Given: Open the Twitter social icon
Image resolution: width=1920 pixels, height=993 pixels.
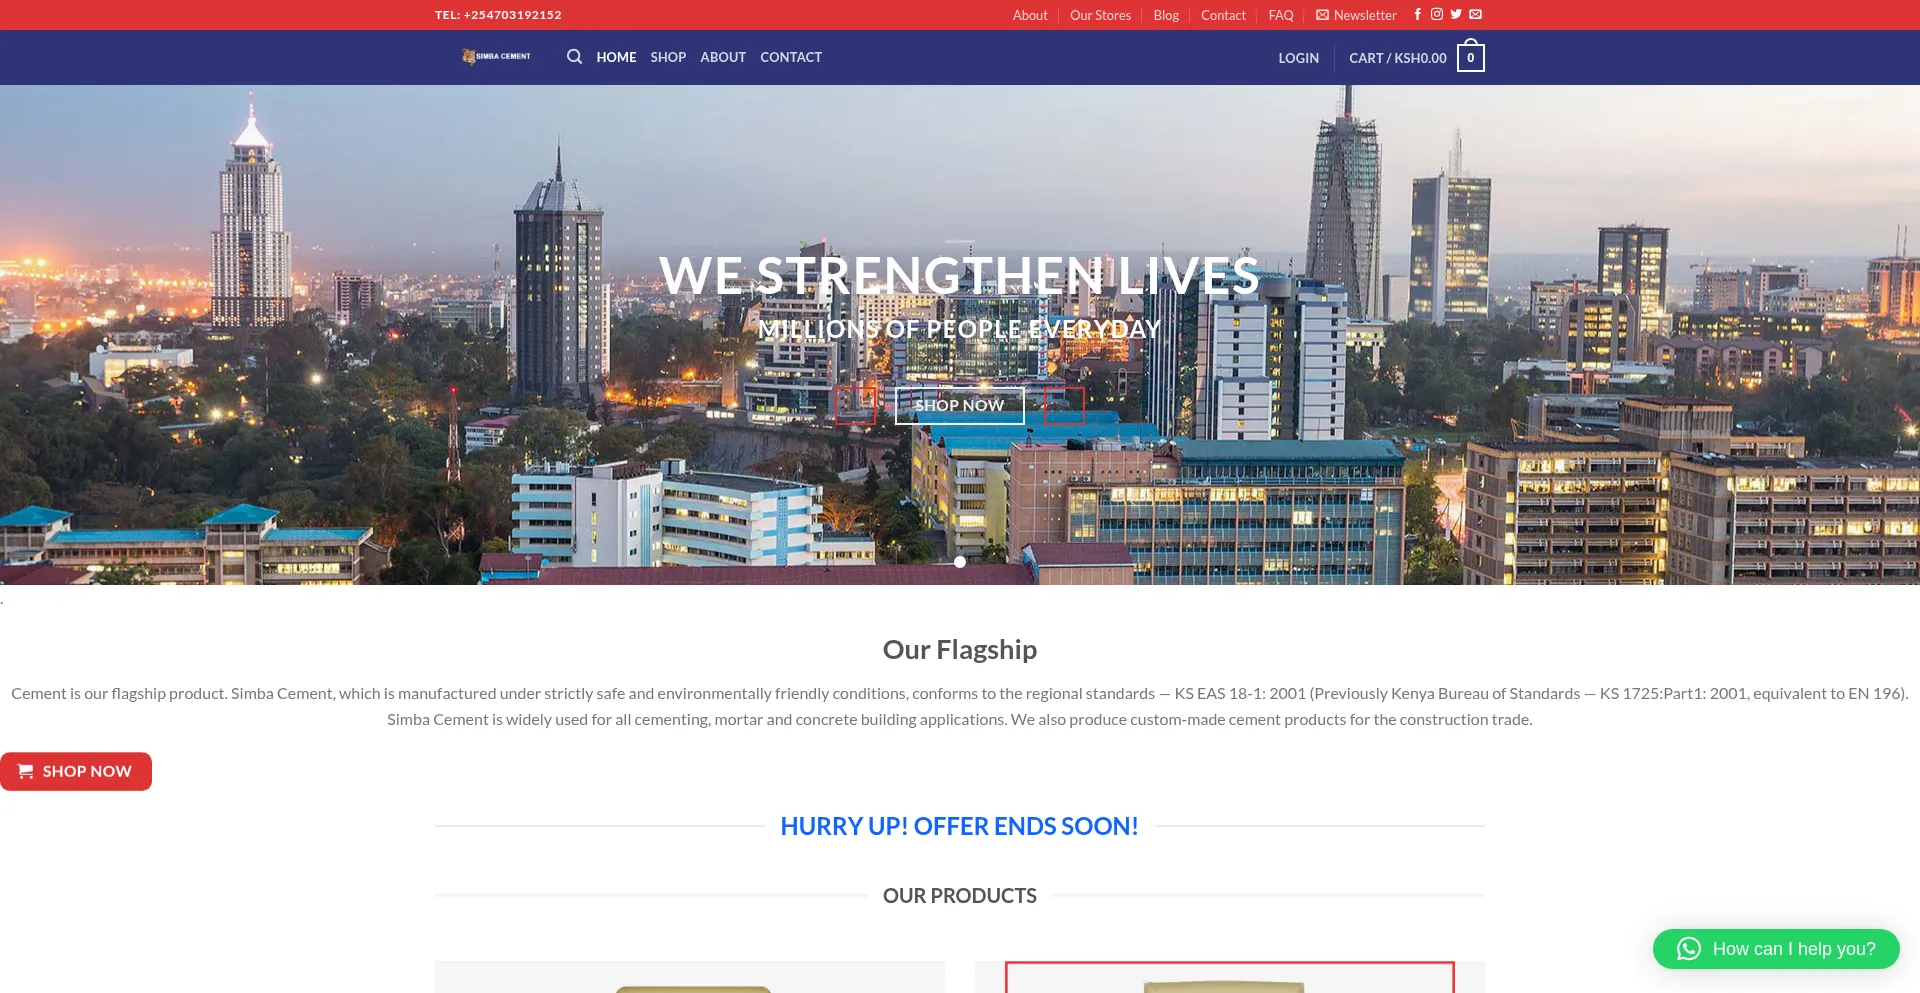Looking at the screenshot, I should (x=1456, y=14).
